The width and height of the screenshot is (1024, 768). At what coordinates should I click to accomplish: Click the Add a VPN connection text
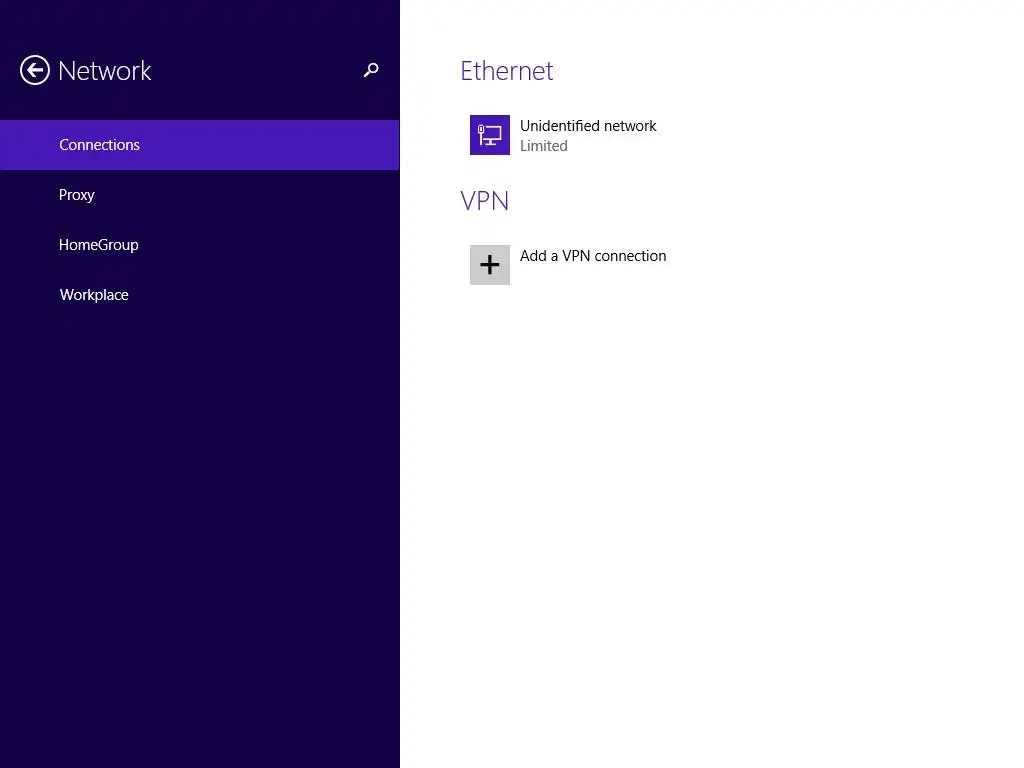(x=593, y=256)
